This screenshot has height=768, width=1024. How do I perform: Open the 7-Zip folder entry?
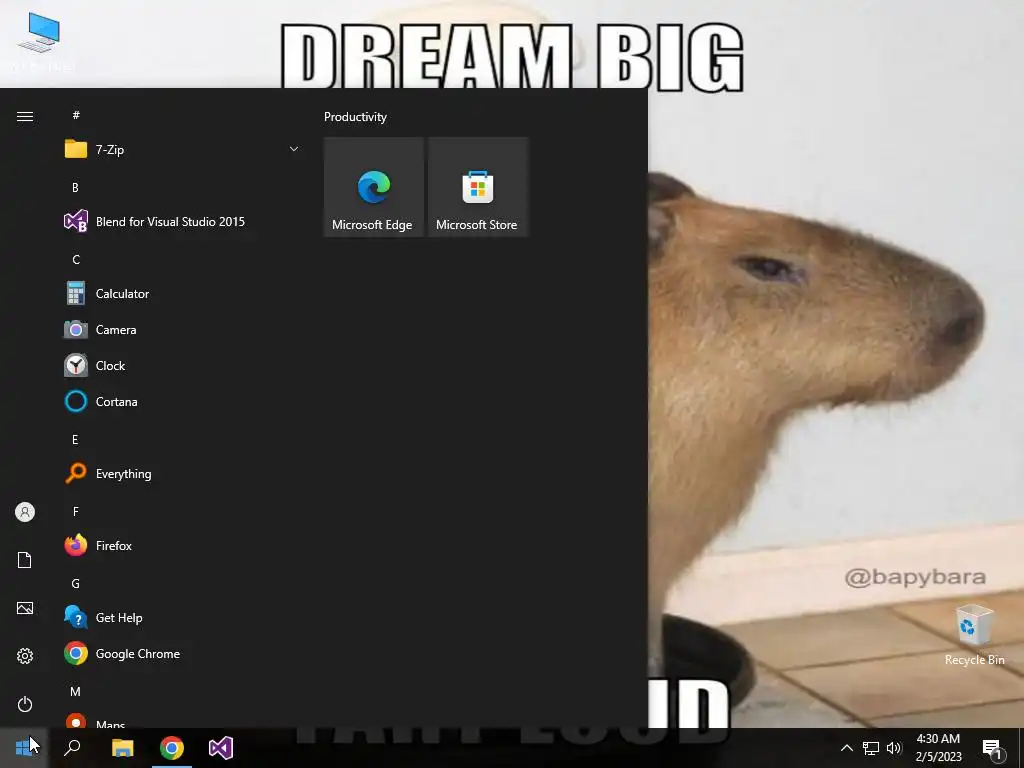[181, 150]
